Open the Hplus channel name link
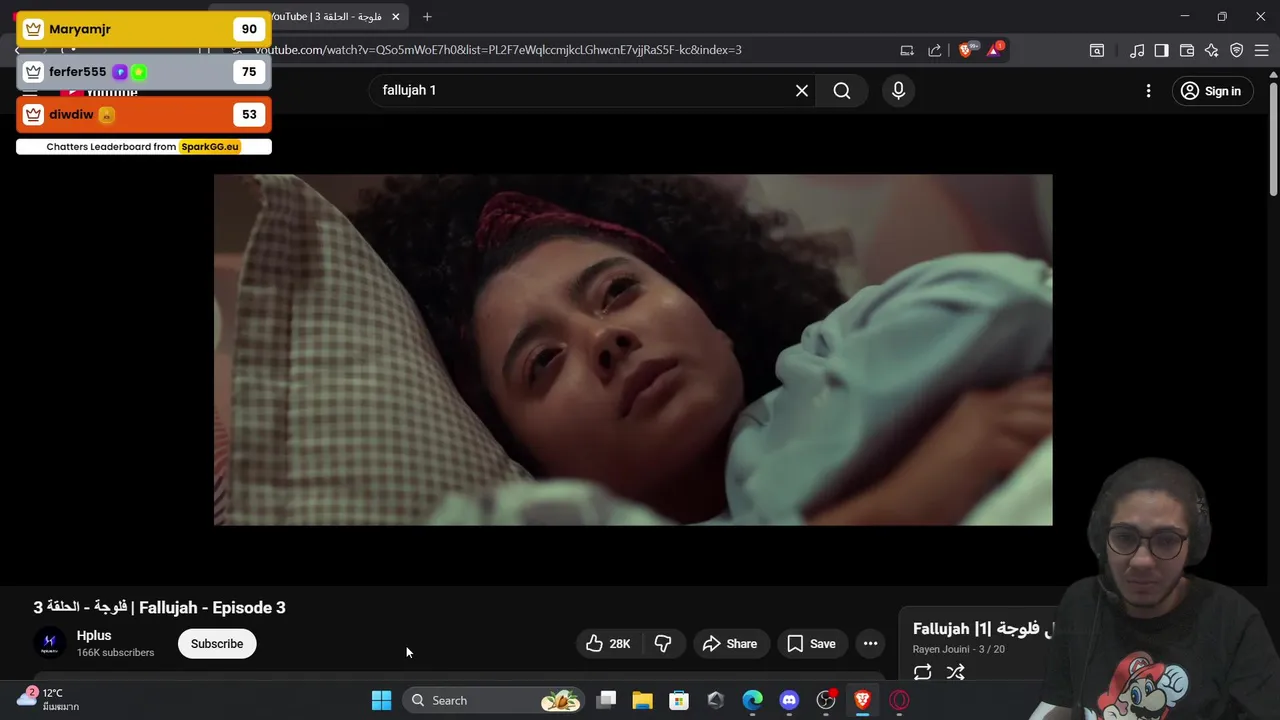 tap(94, 636)
